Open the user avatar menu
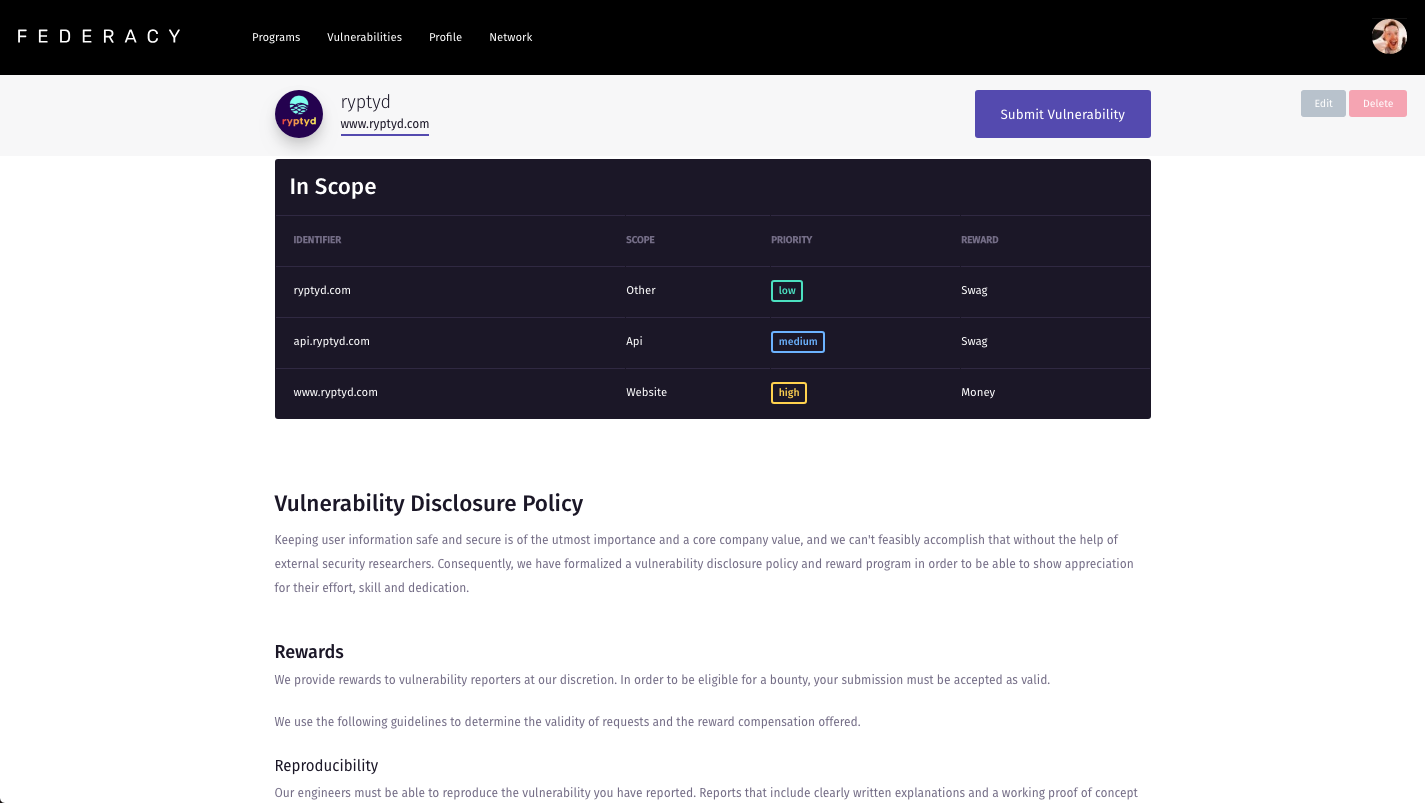 [1389, 37]
